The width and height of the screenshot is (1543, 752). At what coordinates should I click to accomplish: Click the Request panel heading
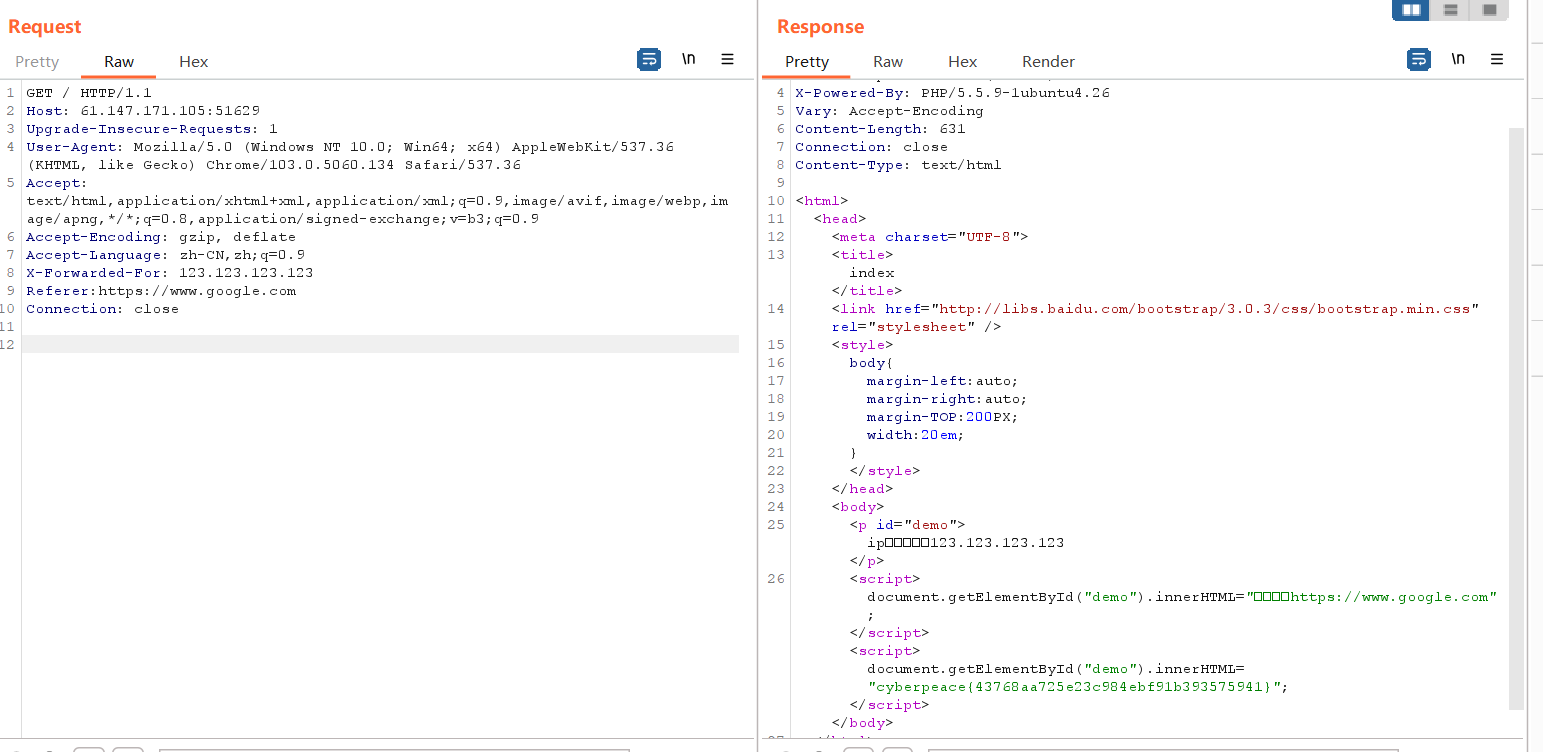[x=45, y=27]
